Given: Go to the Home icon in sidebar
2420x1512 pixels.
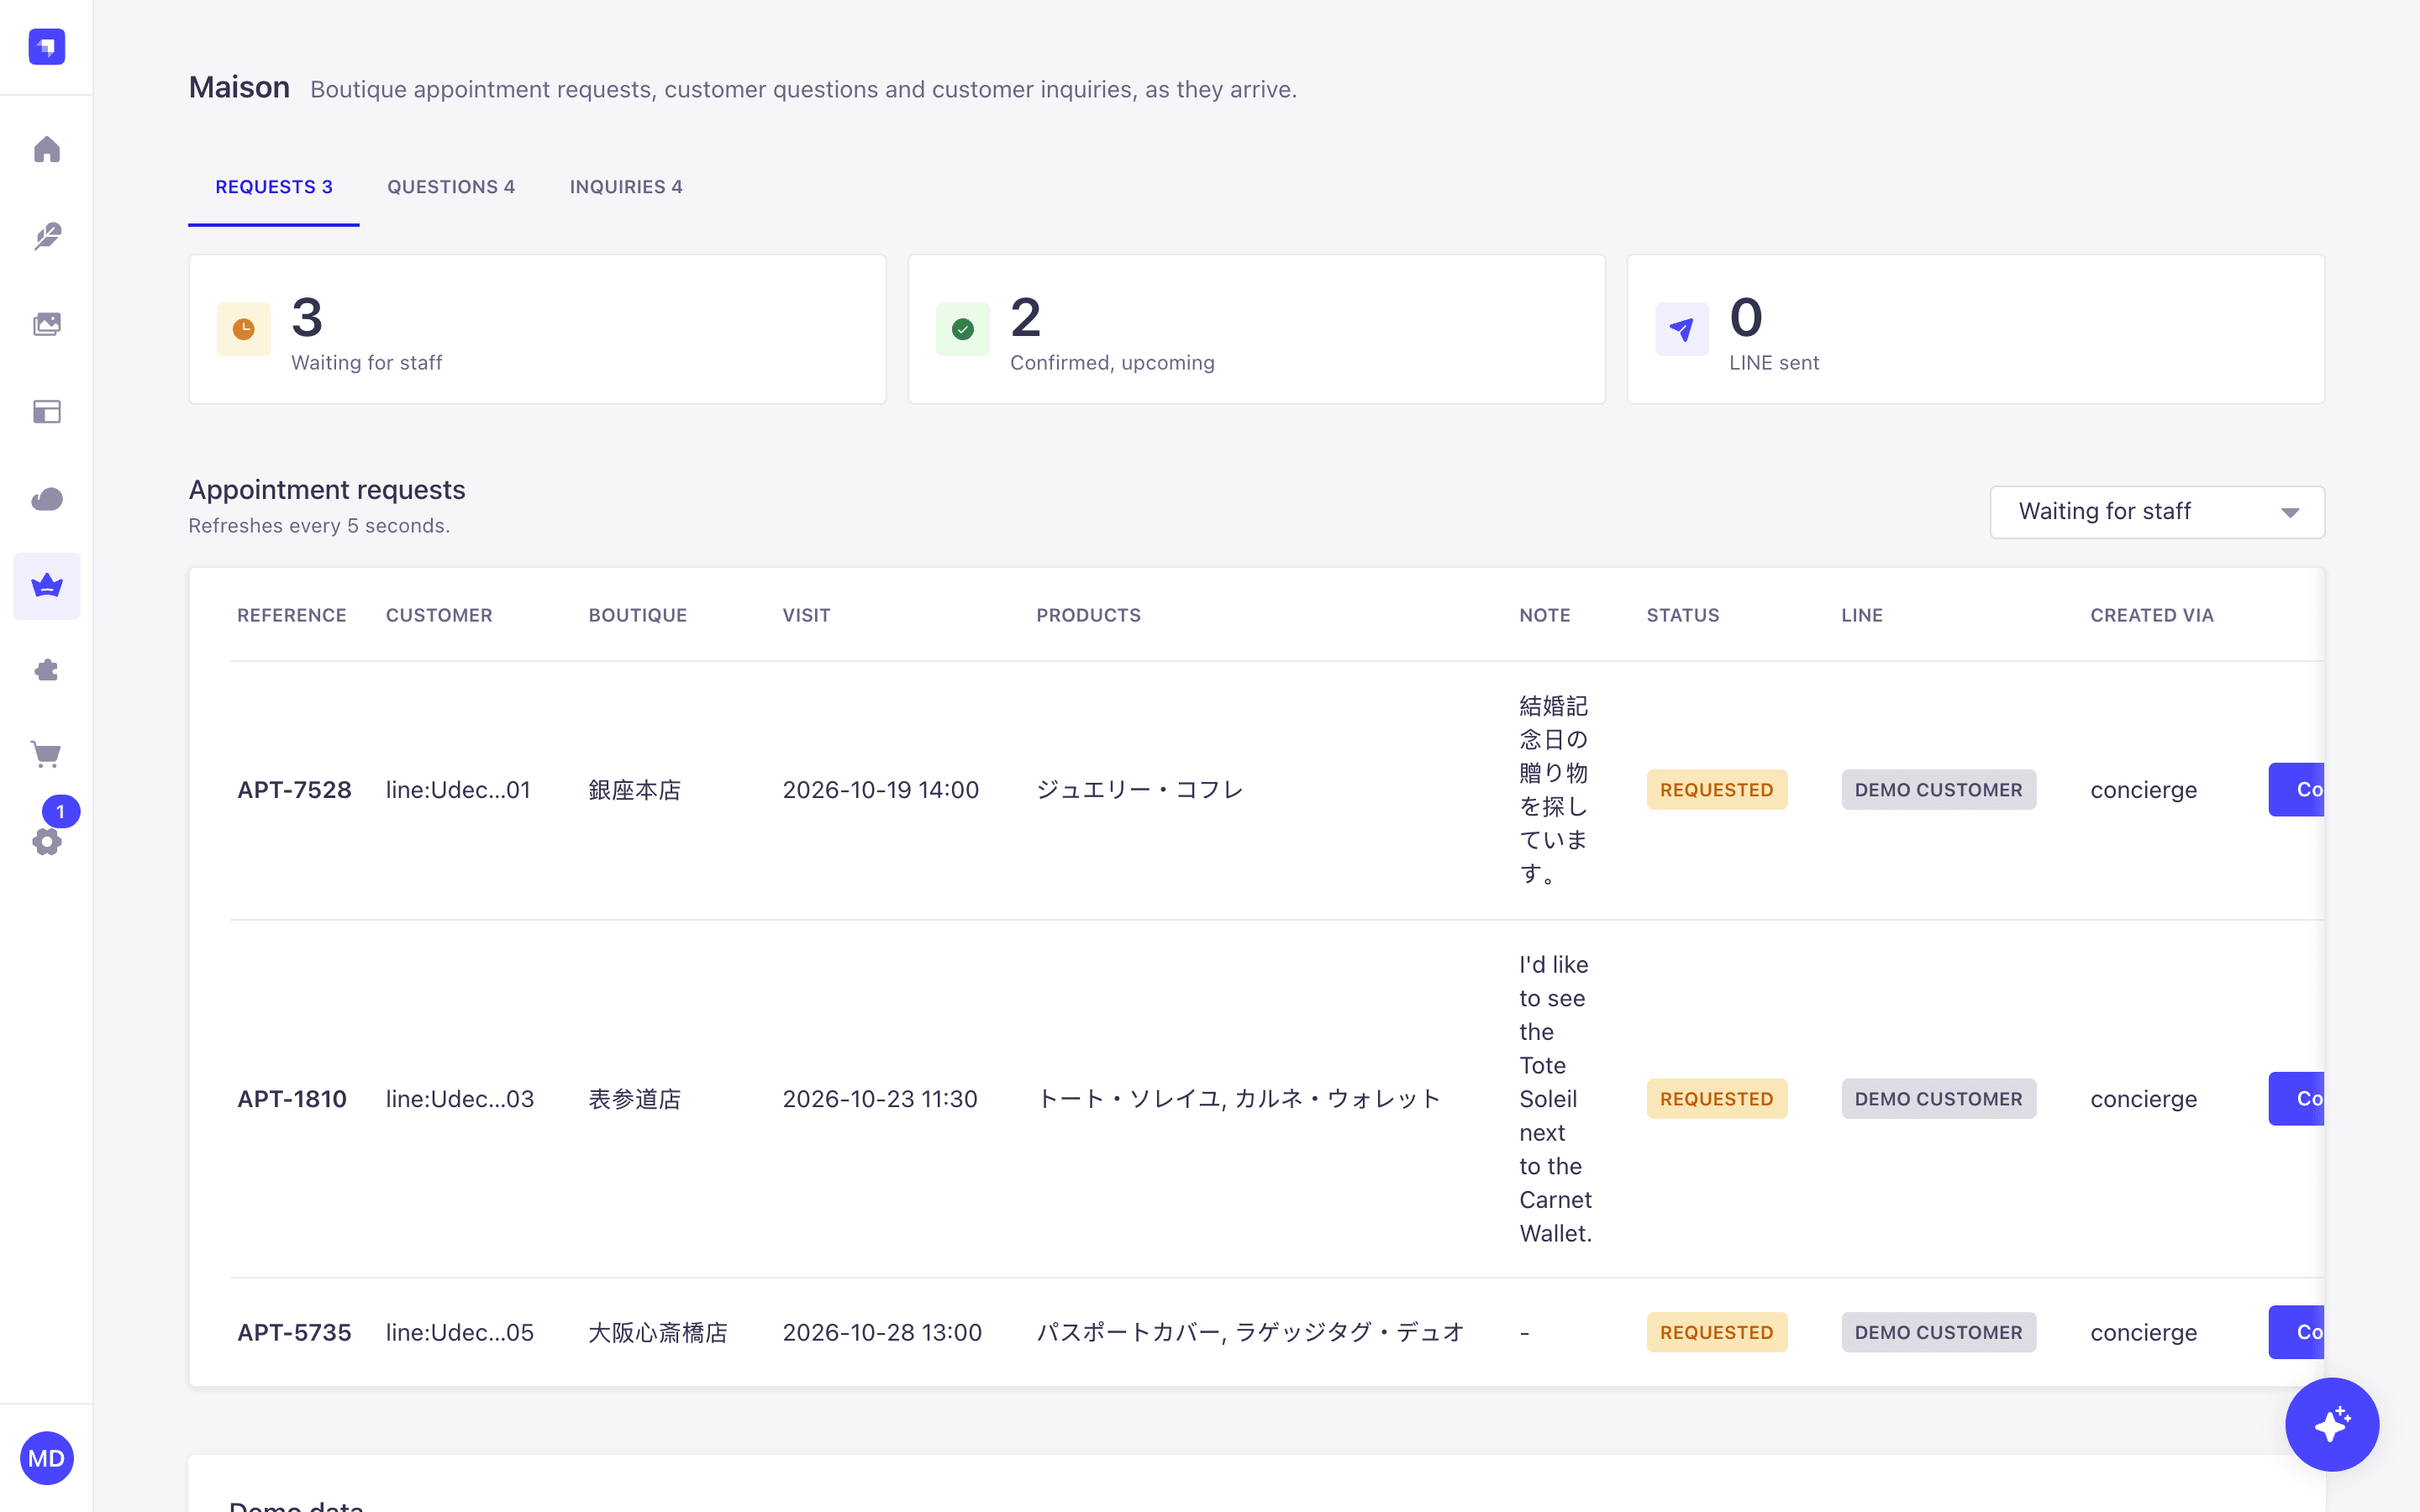Looking at the screenshot, I should [46, 149].
